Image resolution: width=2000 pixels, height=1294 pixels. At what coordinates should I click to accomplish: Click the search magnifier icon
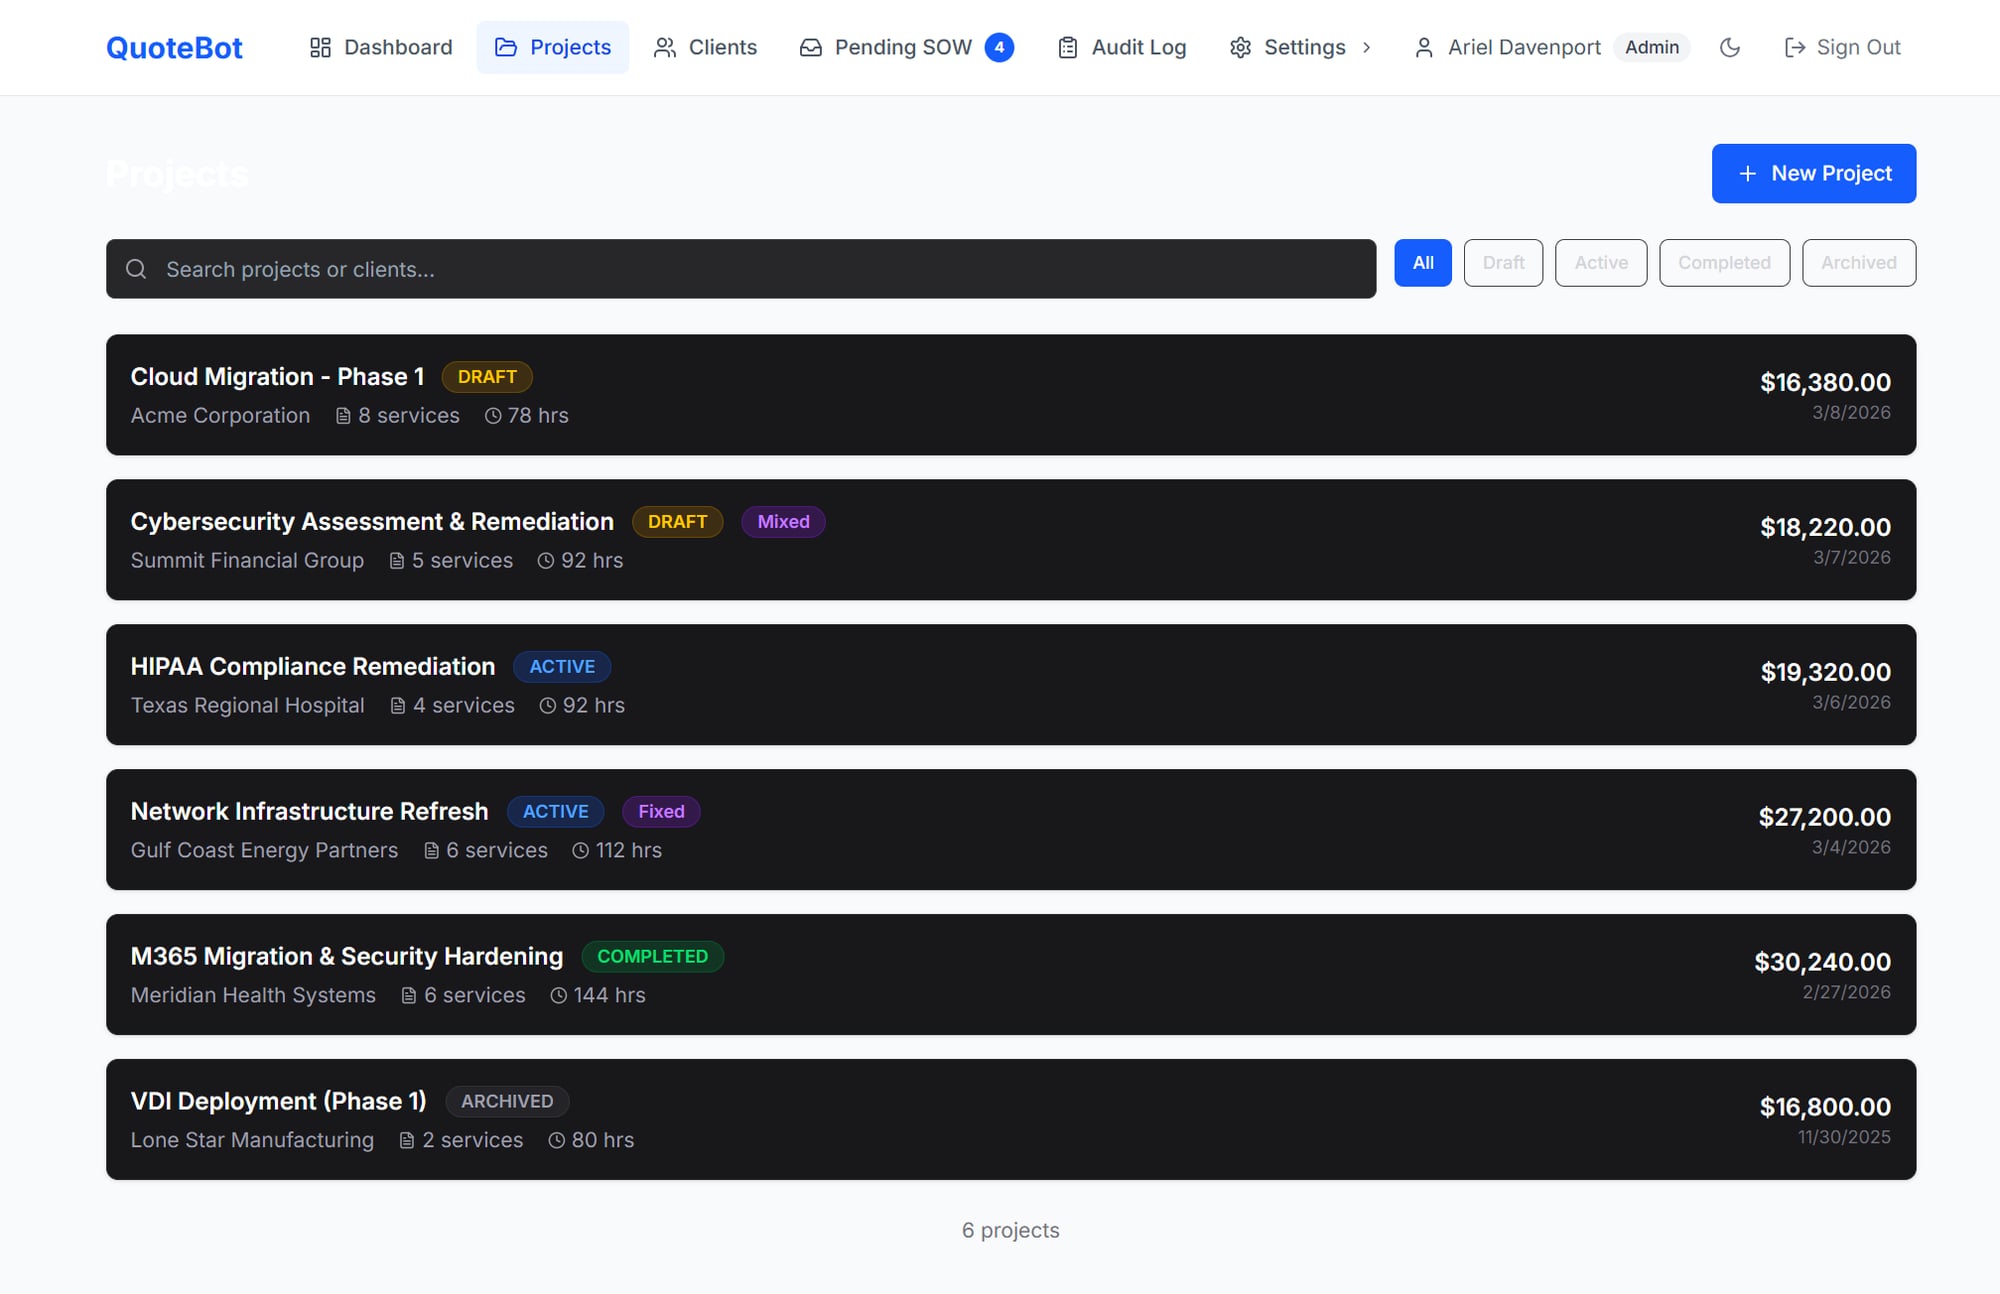137,269
